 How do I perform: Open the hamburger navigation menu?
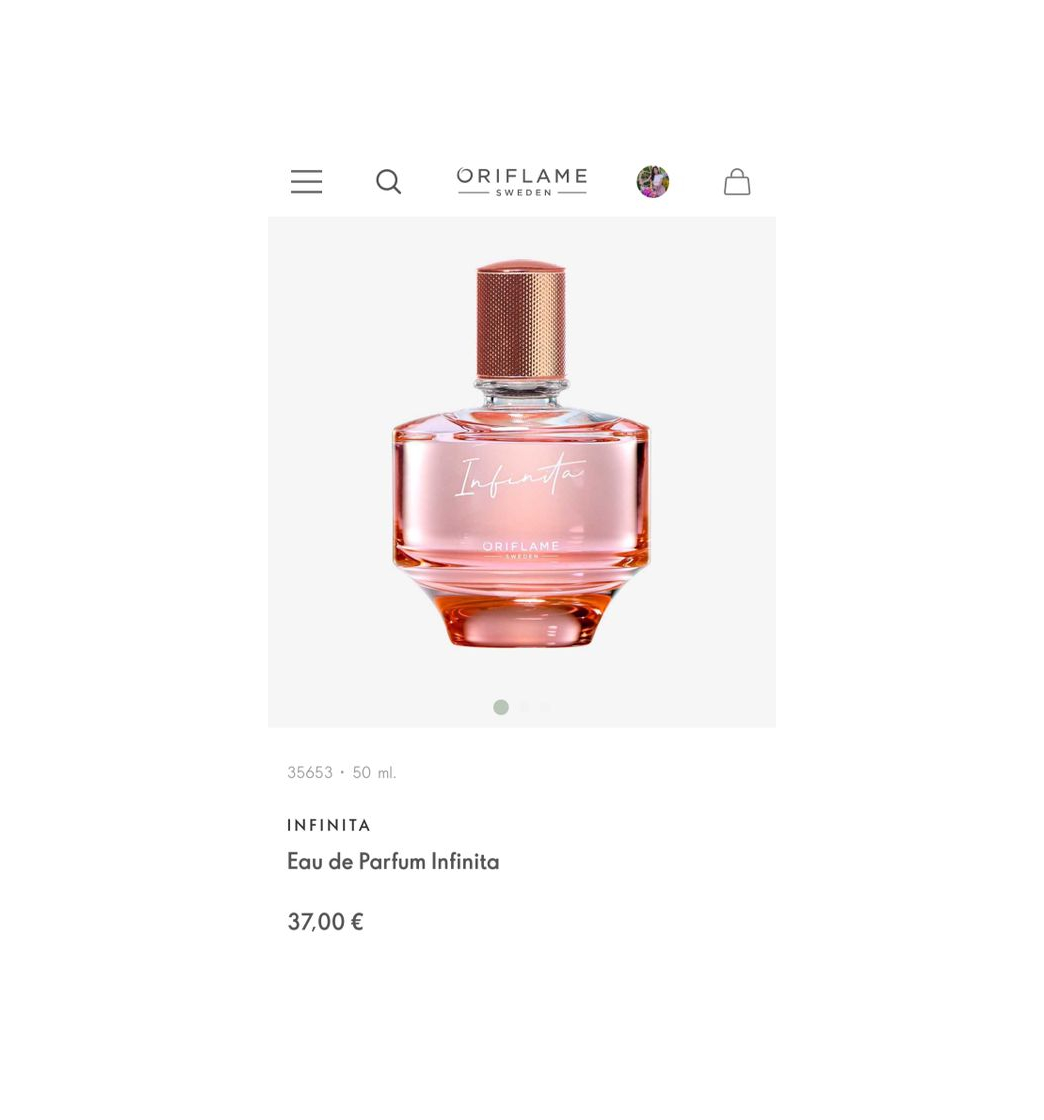306,181
